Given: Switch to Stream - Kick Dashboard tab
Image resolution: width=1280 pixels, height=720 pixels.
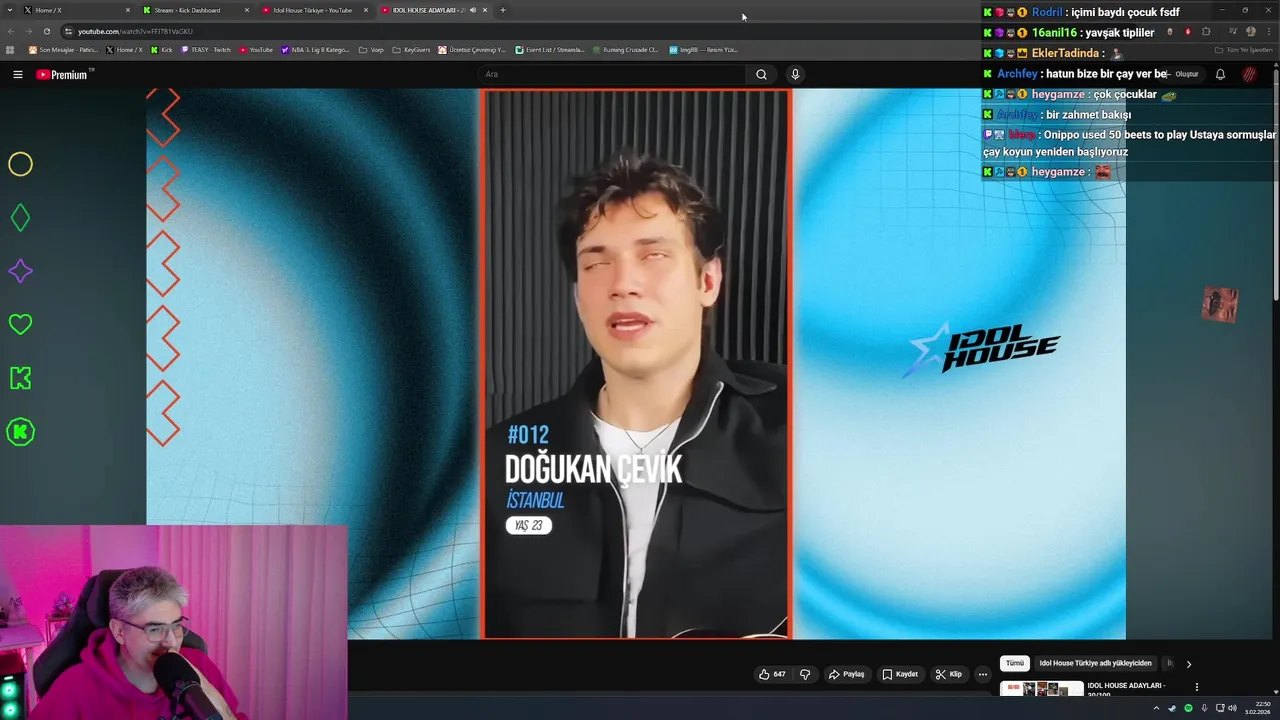Looking at the screenshot, I should tap(196, 10).
